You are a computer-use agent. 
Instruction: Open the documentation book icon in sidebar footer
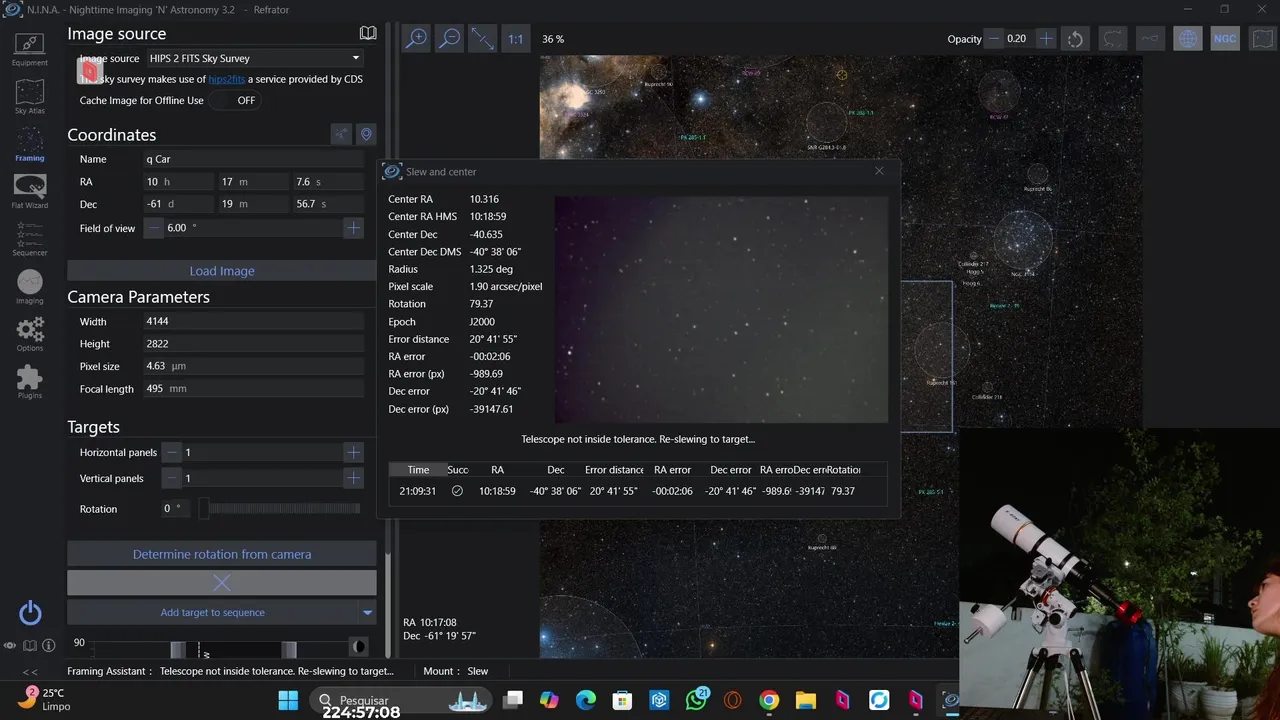coord(30,646)
